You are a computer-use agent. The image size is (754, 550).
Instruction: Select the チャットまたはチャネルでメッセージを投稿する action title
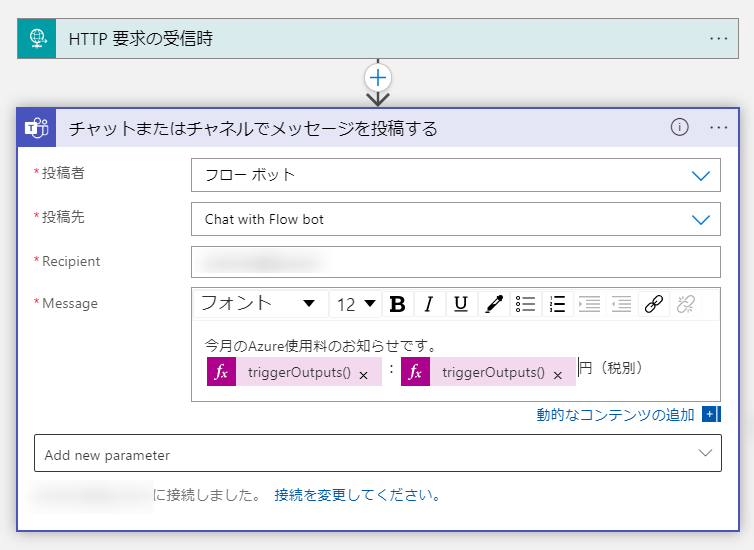click(253, 128)
